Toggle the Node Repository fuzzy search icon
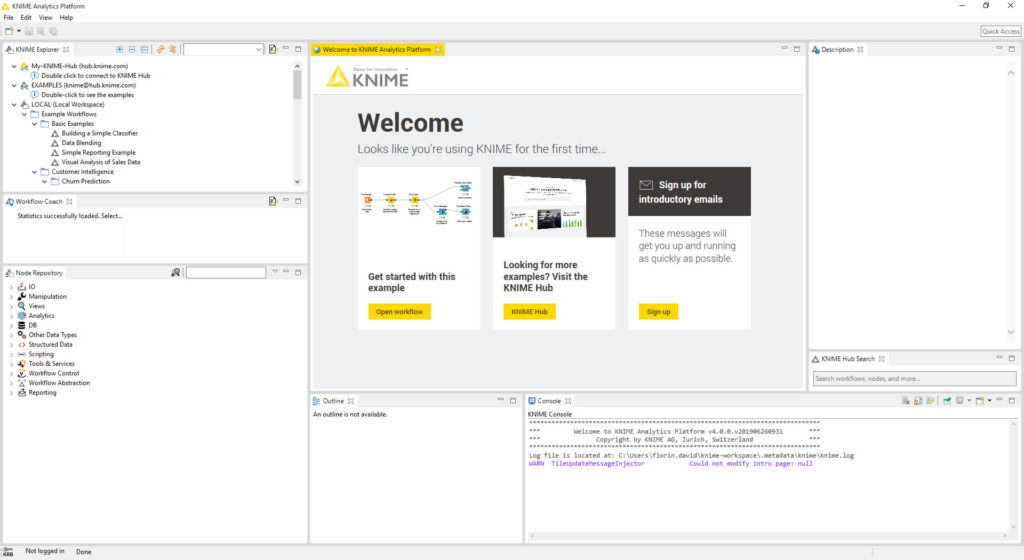 pyautogui.click(x=176, y=272)
